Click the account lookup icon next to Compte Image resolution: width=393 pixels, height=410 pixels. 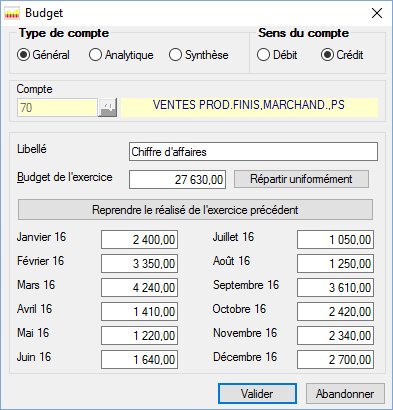tap(107, 108)
